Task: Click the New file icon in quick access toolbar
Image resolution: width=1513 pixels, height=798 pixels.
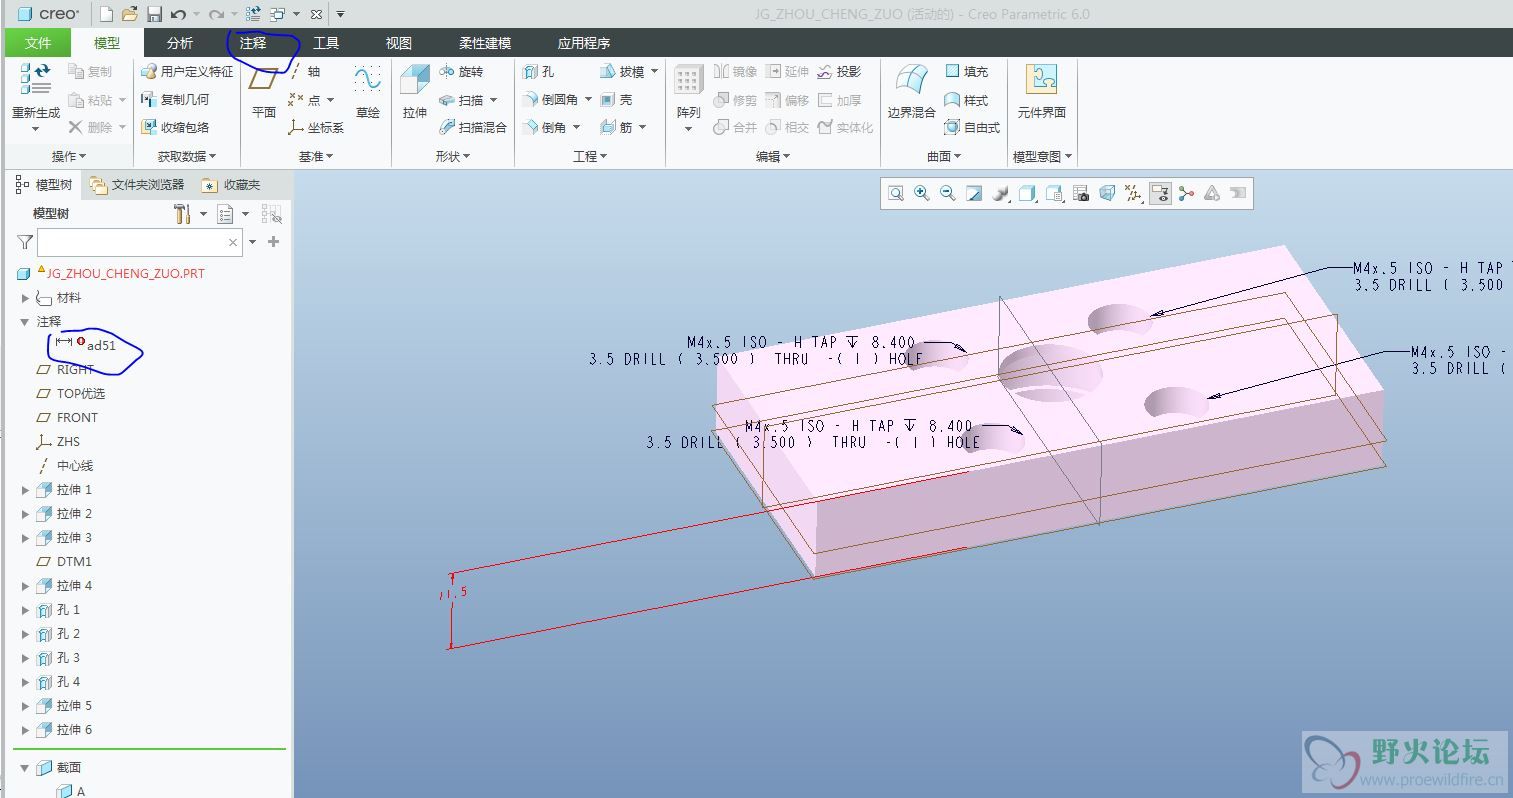Action: click(107, 14)
